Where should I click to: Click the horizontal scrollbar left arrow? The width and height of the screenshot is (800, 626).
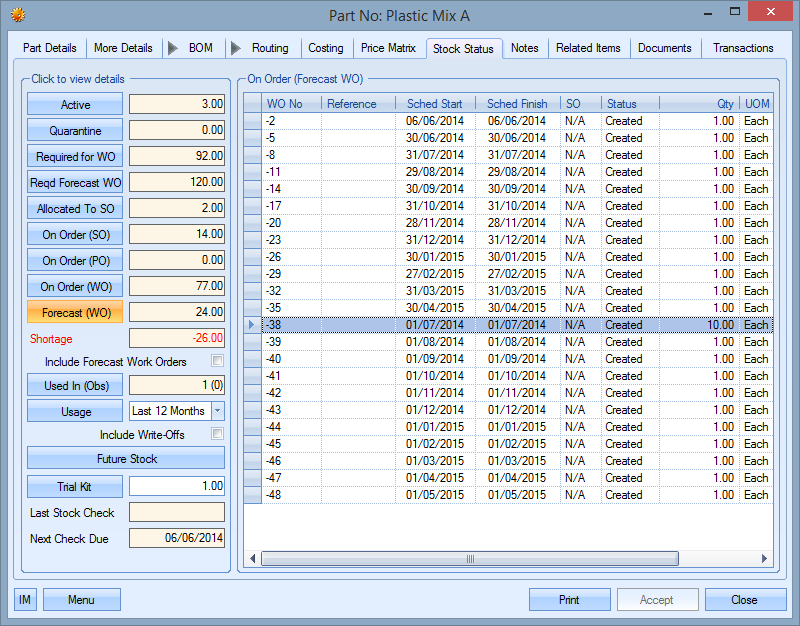point(252,559)
